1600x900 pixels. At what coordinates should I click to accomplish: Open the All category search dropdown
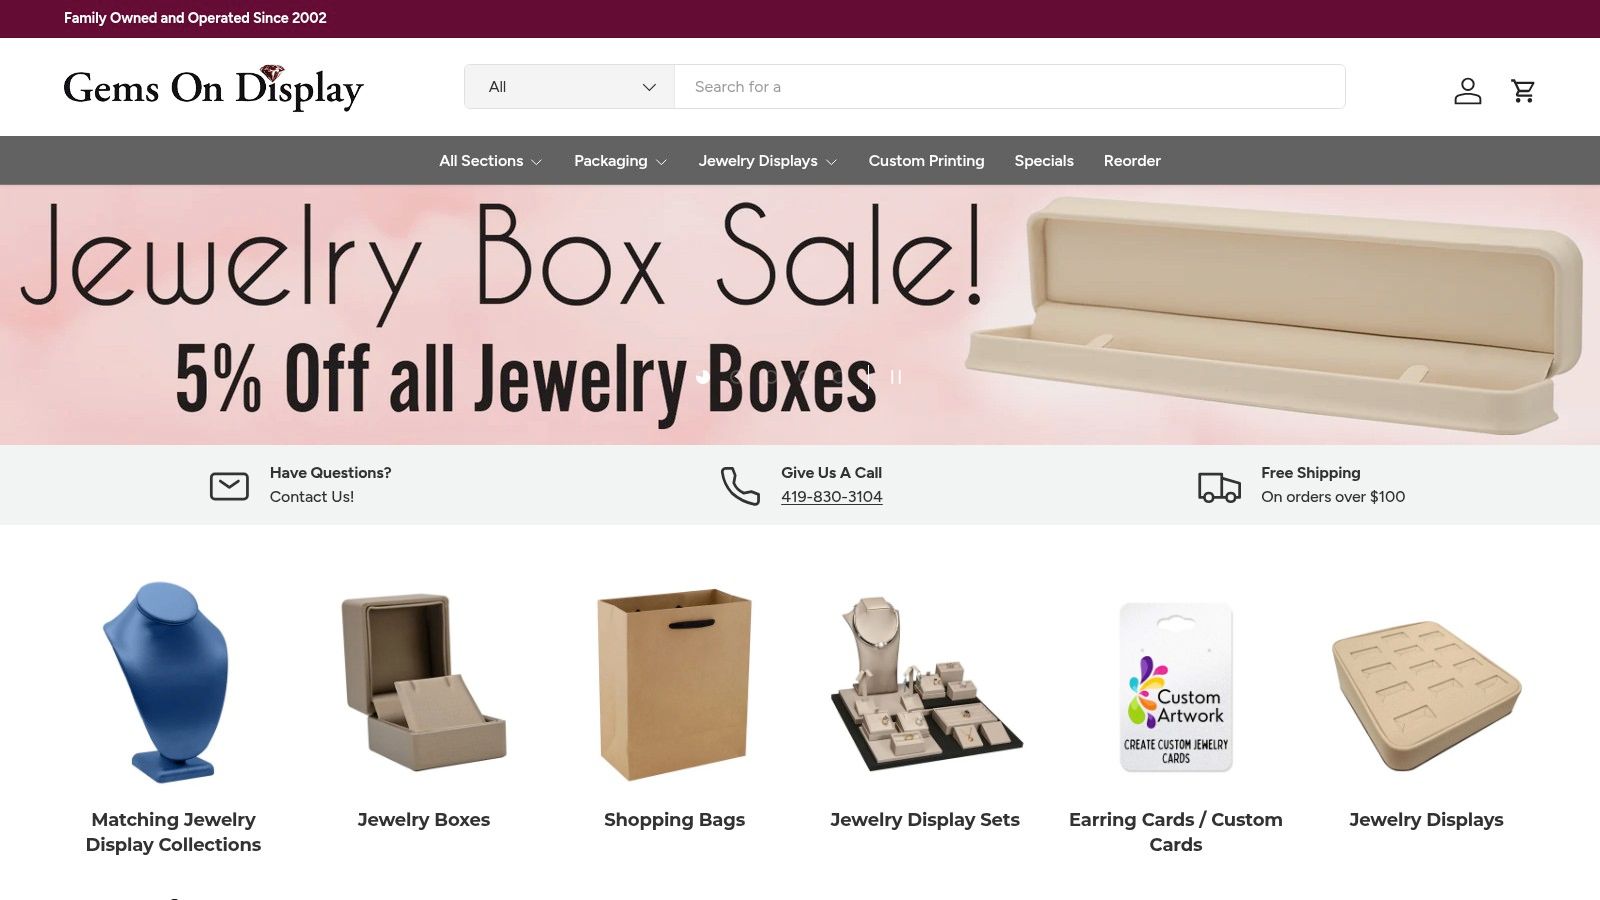click(x=570, y=87)
